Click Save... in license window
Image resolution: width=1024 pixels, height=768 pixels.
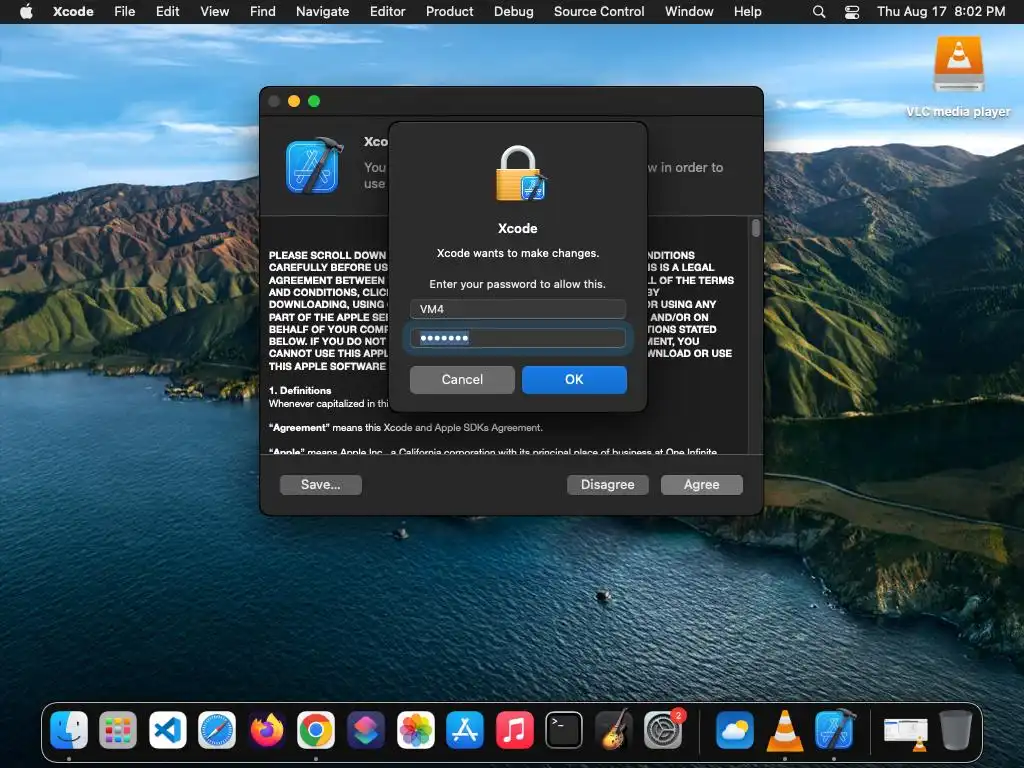[x=321, y=485]
